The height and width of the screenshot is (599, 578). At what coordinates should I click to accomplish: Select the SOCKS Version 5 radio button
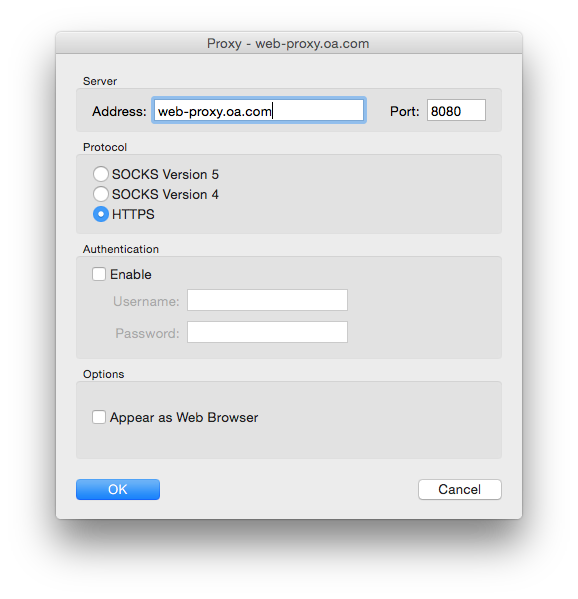click(100, 174)
